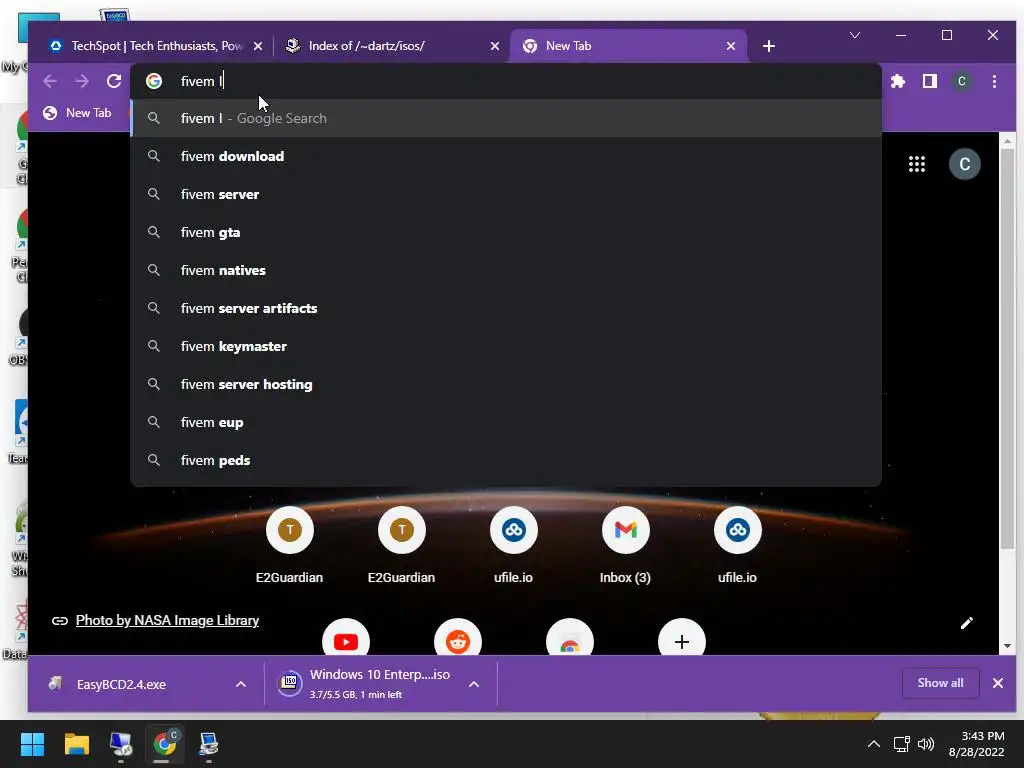1024x768 pixels.
Task: Open the first ufile.io shortcut
Action: (x=513, y=546)
